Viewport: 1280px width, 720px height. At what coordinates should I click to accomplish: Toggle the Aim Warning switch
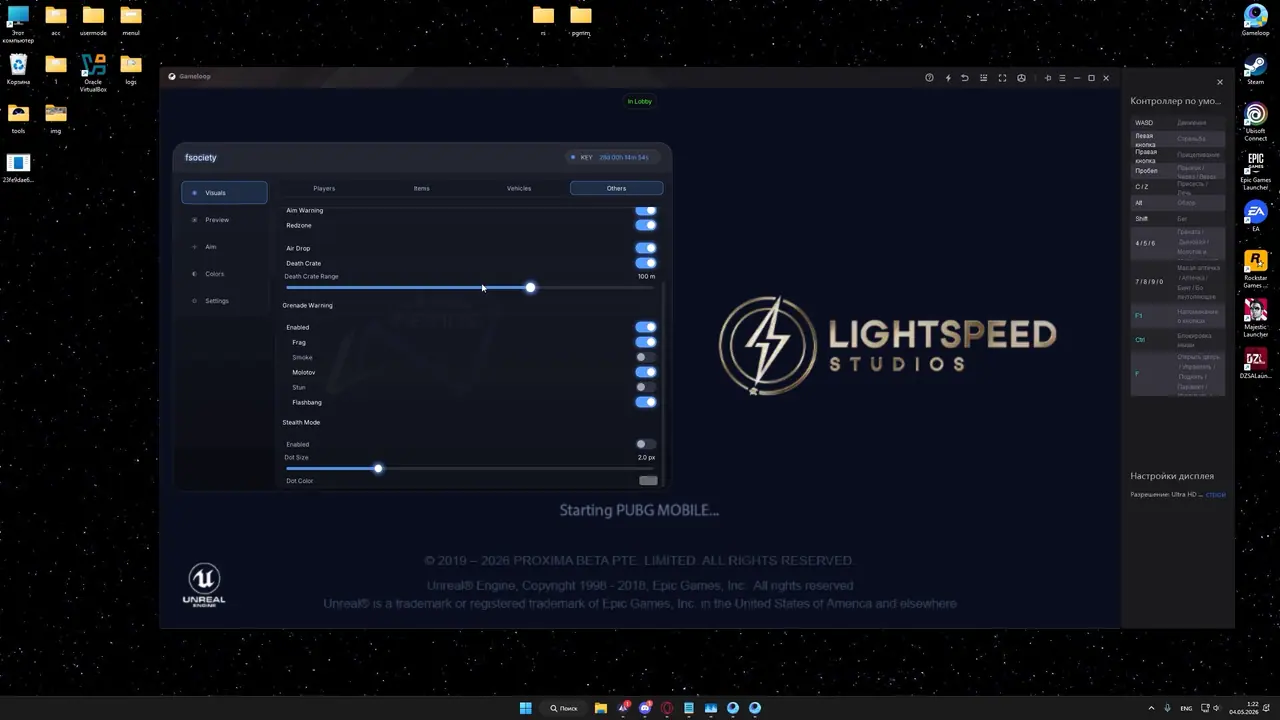tap(646, 211)
